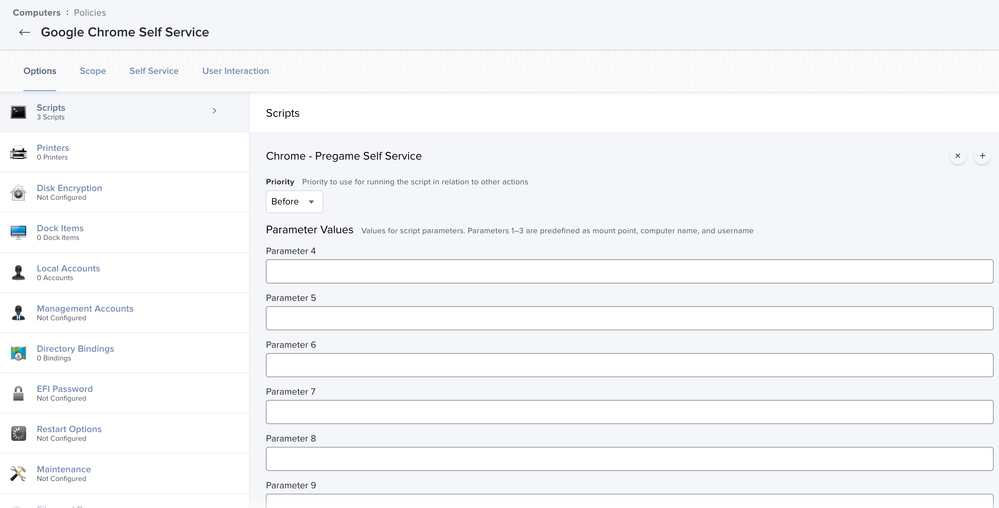
Task: Click the 'Chrome - Pregame Self Service' script title
Action: tap(343, 156)
